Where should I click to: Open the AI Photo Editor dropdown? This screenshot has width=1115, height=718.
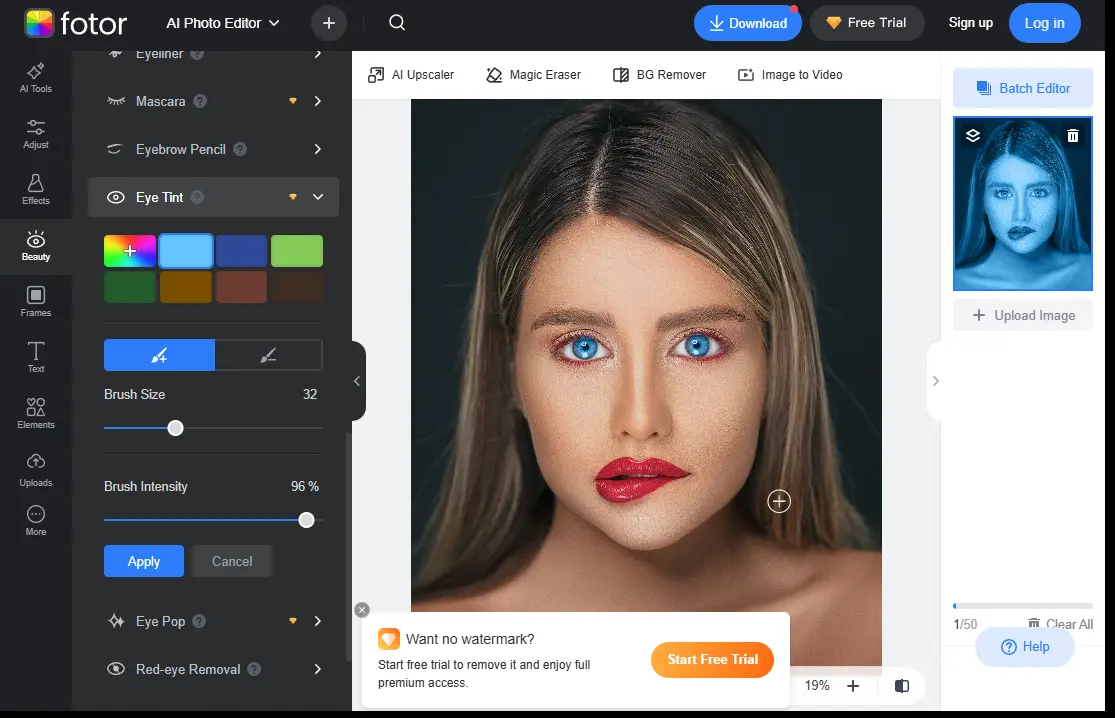pos(223,23)
